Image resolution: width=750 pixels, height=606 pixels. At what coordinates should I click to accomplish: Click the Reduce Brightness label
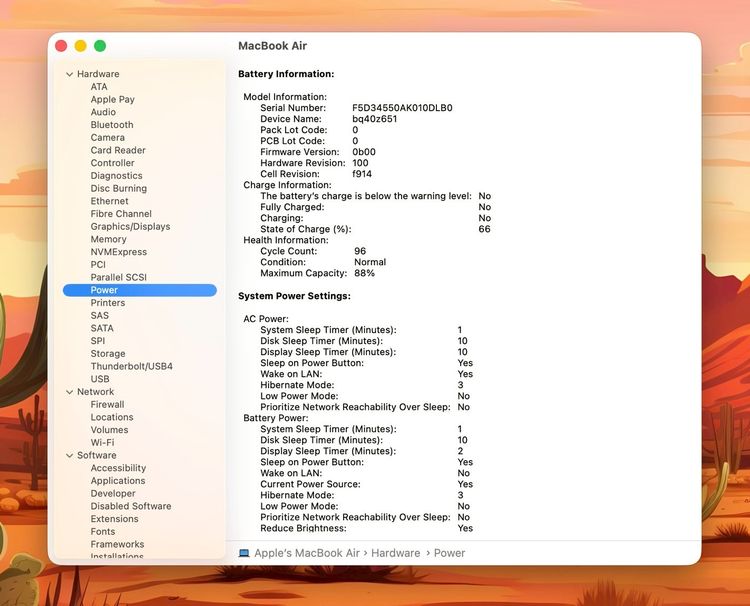303,528
